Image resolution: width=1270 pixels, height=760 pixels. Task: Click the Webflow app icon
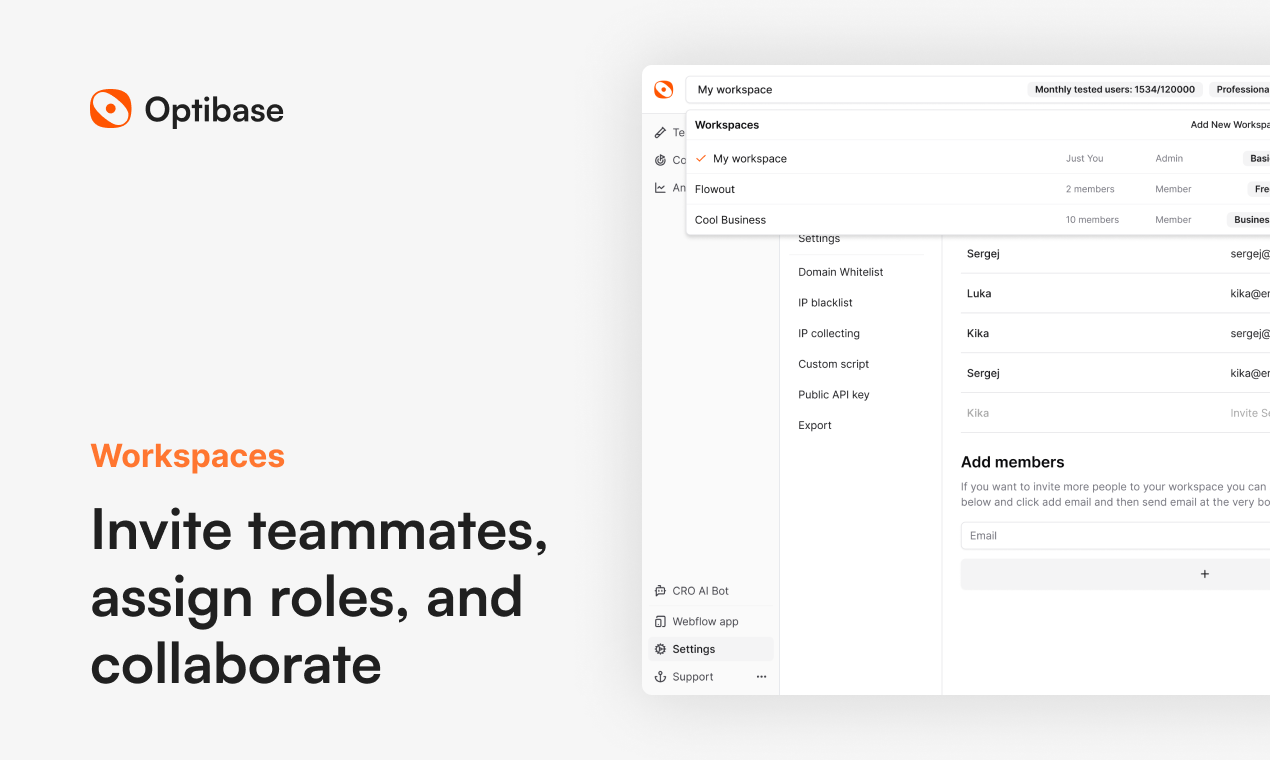[x=660, y=621]
